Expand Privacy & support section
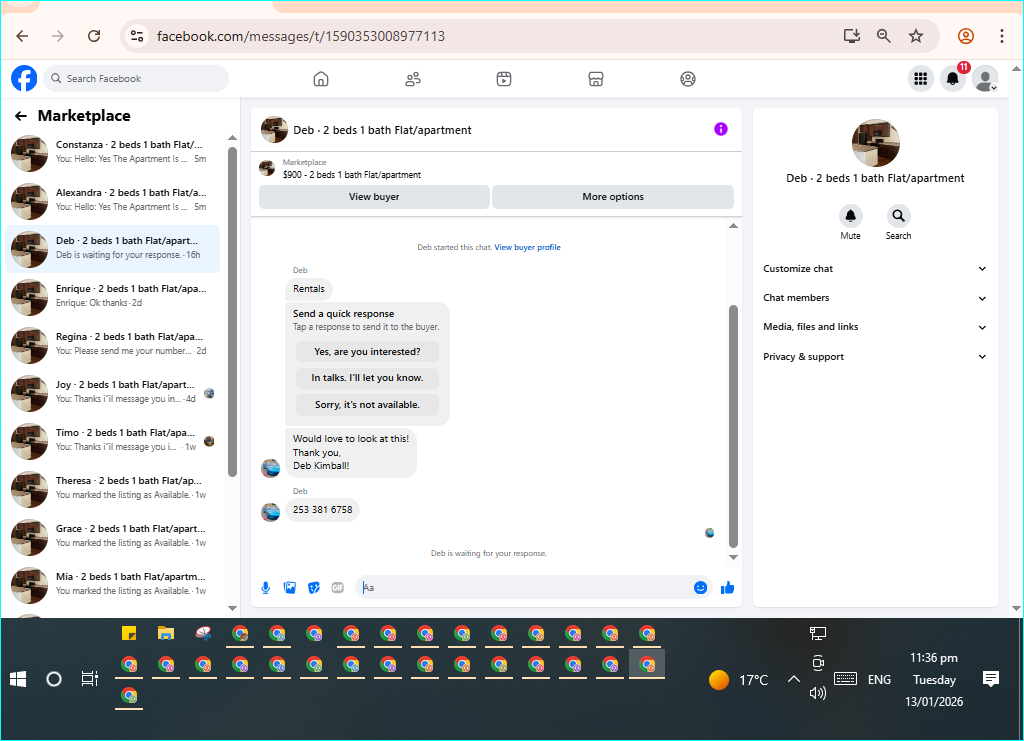 (874, 356)
